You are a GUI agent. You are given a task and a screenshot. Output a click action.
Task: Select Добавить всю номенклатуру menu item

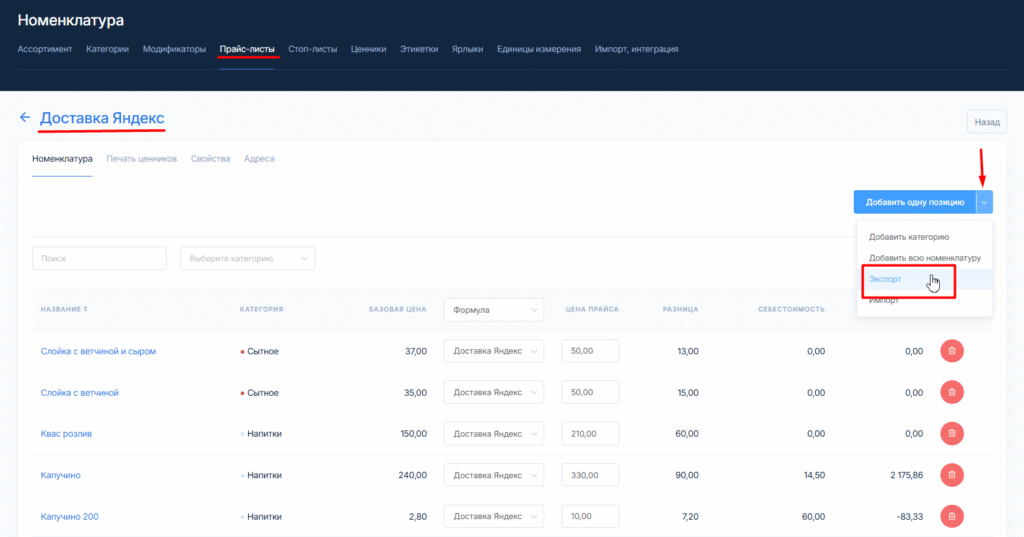coord(924,258)
